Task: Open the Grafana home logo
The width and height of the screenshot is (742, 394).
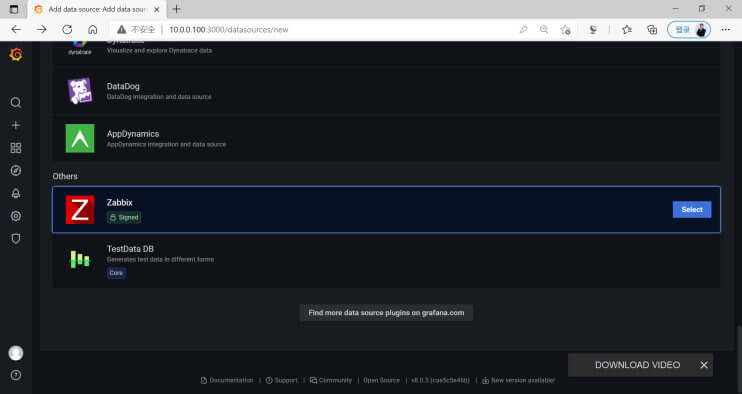Action: click(x=16, y=55)
